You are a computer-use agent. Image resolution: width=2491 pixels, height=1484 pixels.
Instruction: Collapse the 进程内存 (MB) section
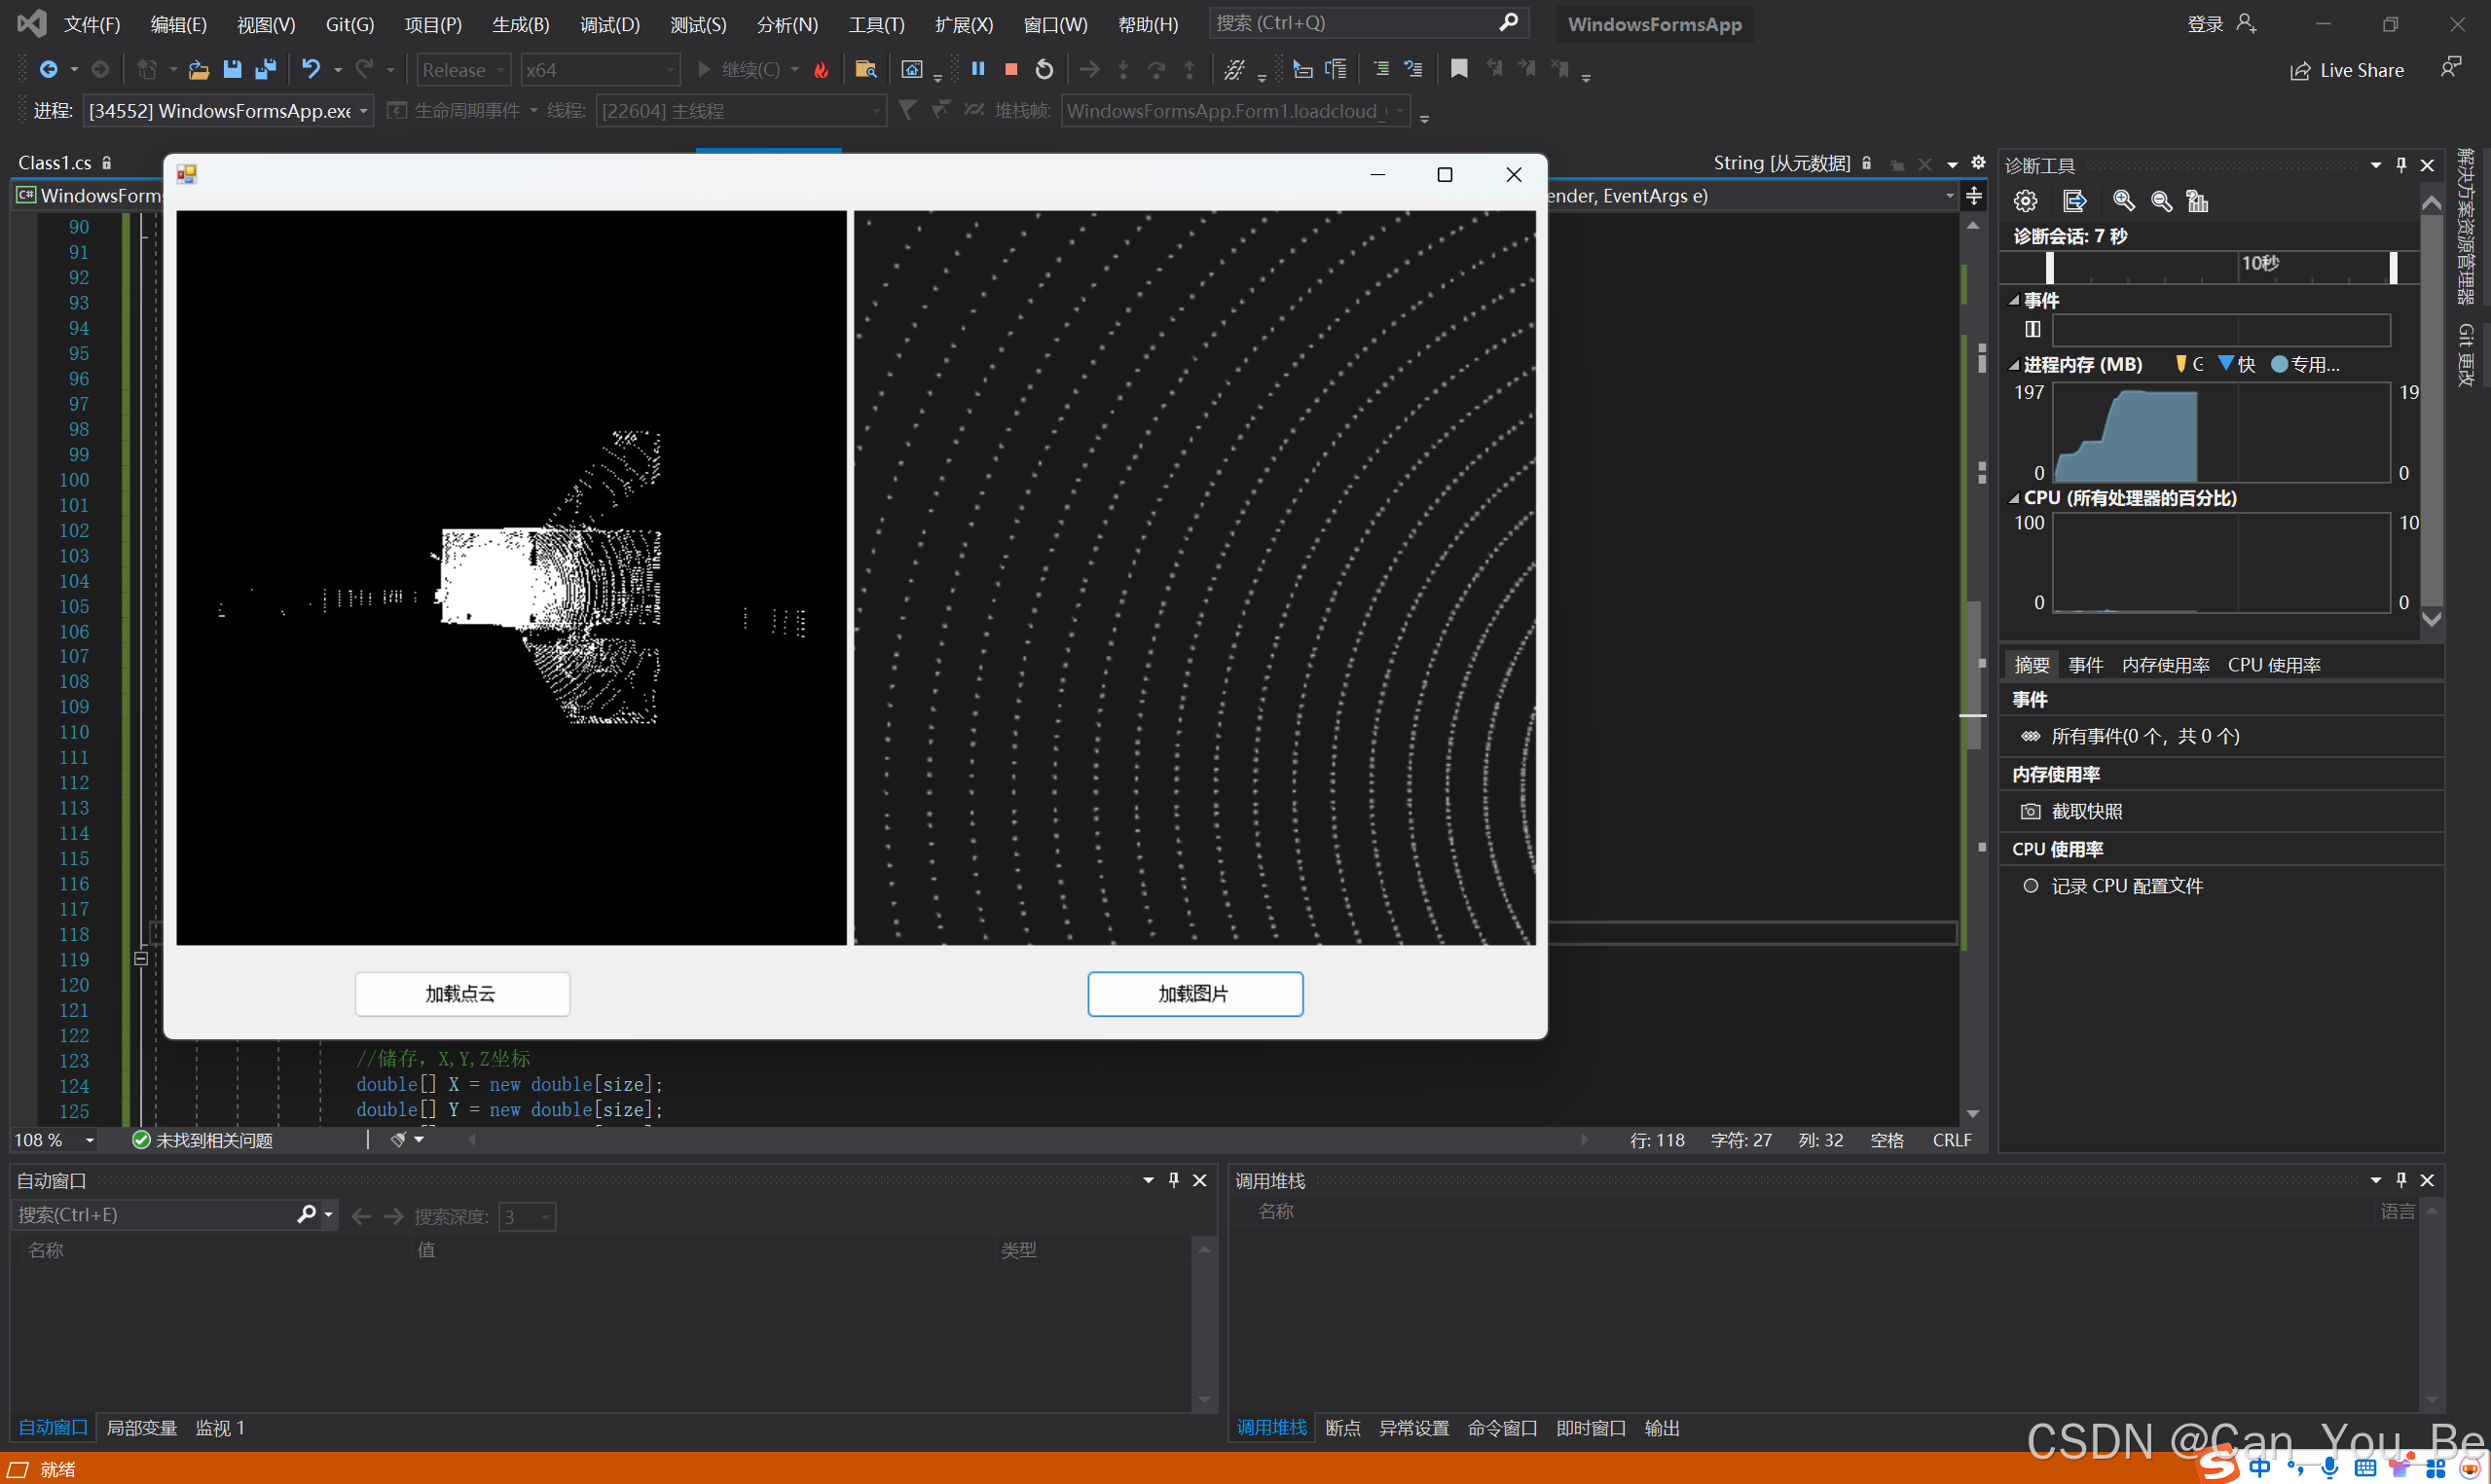coord(2013,364)
